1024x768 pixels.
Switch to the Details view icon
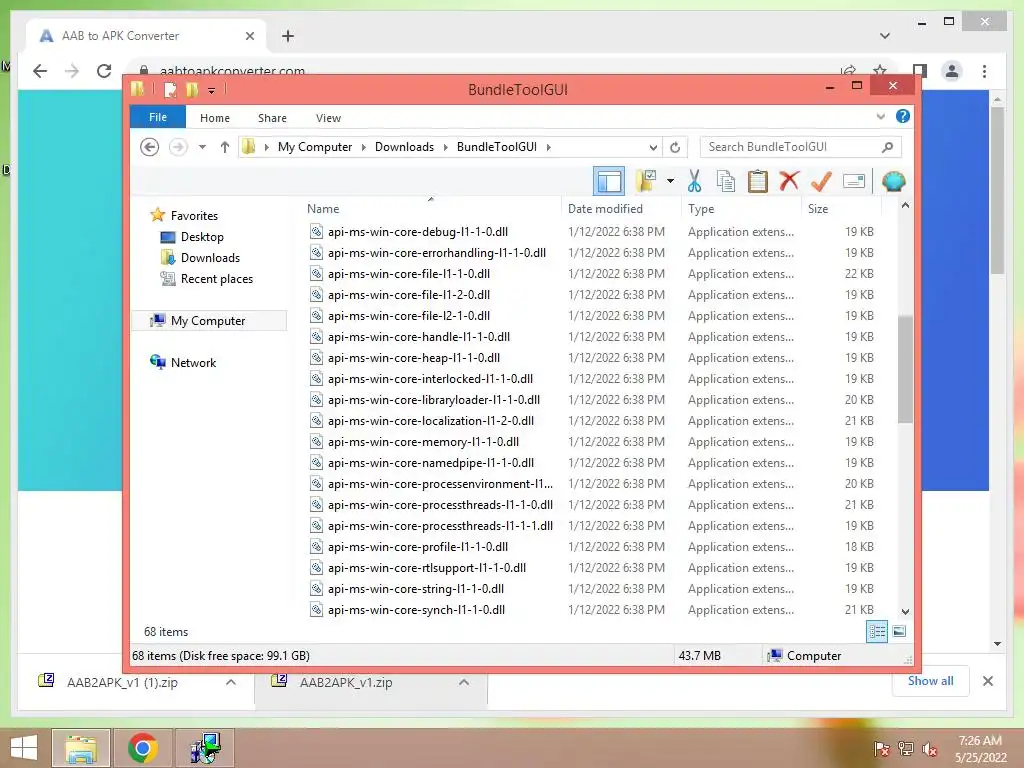(876, 631)
